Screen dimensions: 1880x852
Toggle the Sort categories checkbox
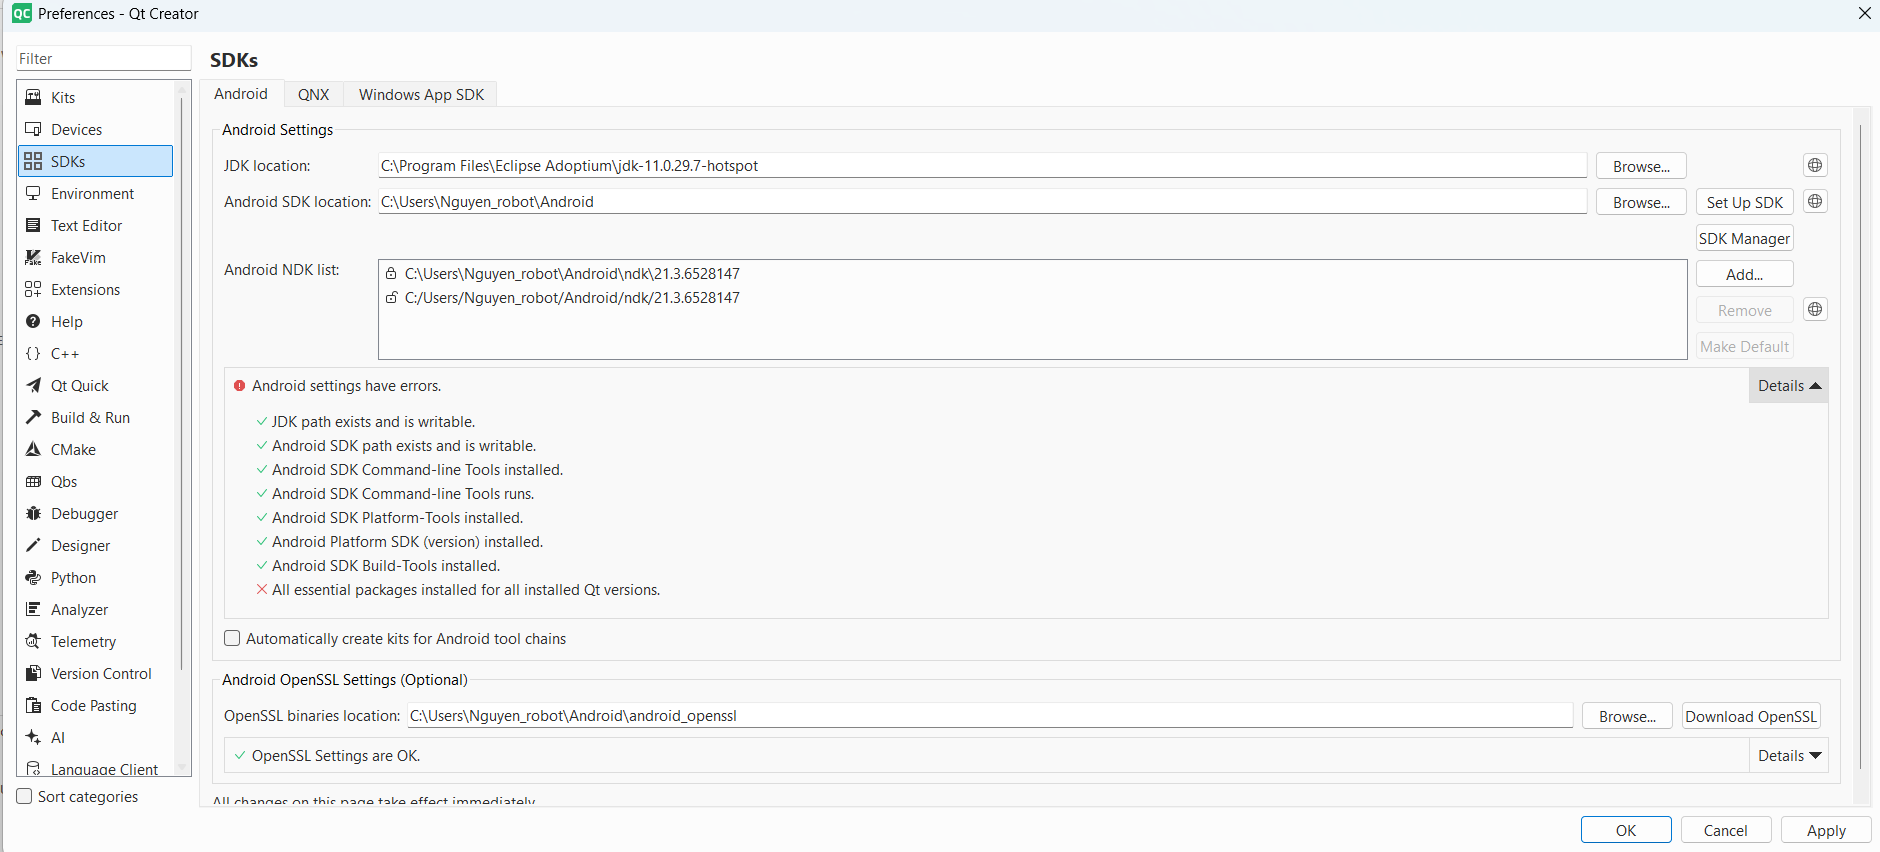pyautogui.click(x=25, y=796)
